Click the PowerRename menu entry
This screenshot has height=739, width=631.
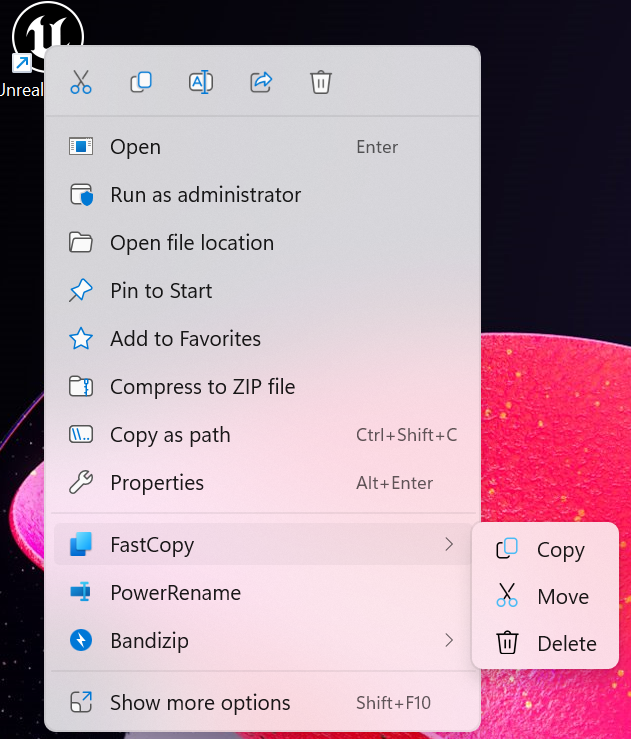click(264, 592)
